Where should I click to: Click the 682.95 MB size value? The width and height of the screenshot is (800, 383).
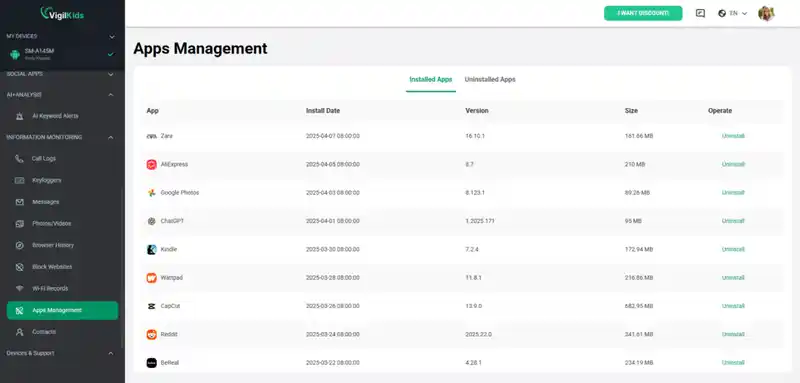[x=638, y=306]
